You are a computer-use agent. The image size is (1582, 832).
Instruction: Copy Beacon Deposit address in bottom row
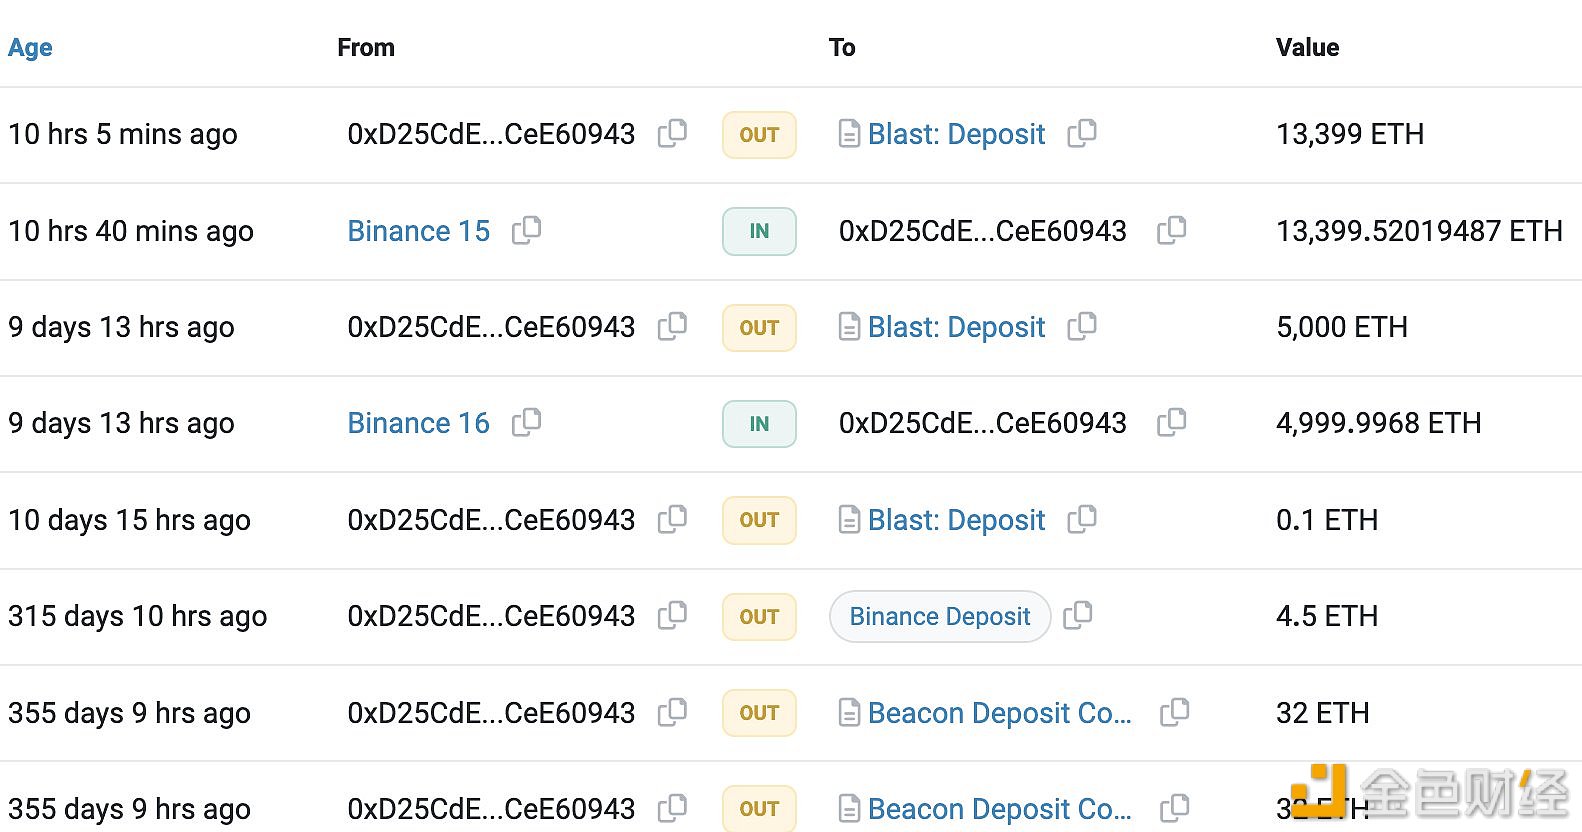click(x=1174, y=808)
